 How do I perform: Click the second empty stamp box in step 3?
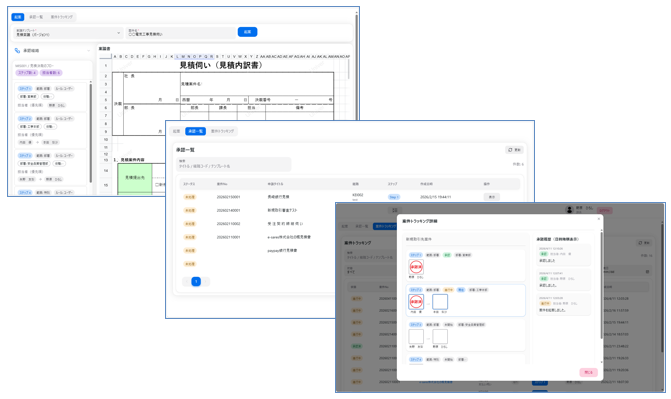[440, 336]
